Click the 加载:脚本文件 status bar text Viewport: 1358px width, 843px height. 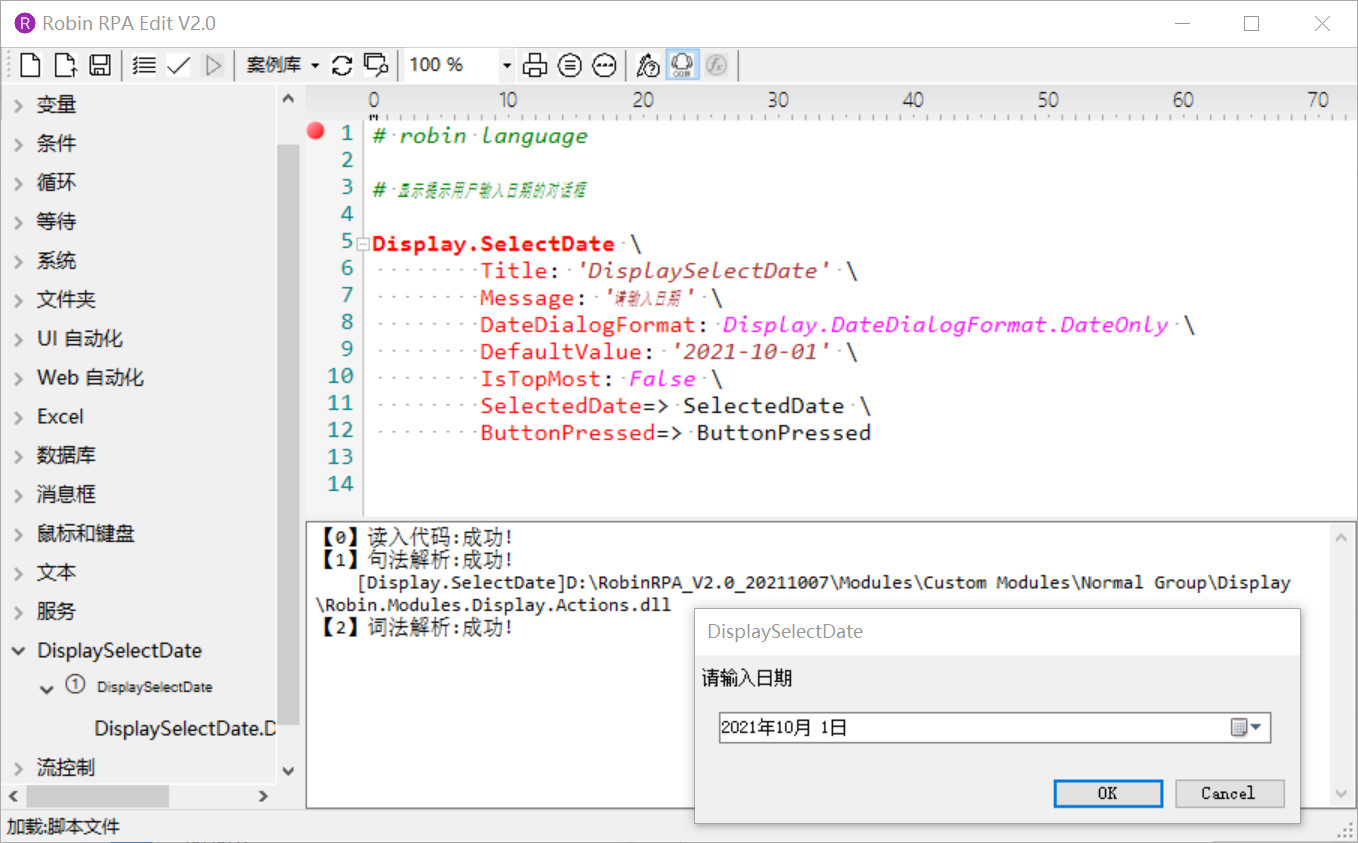tap(63, 827)
